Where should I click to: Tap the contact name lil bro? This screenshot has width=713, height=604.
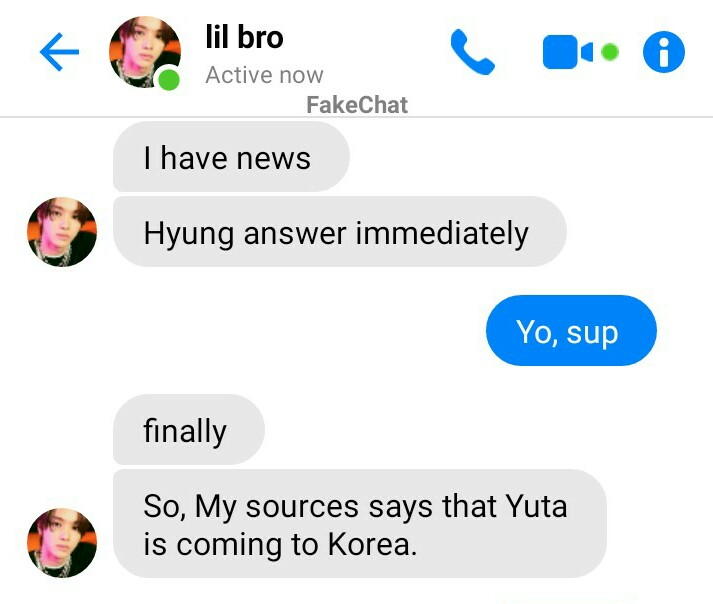click(244, 37)
